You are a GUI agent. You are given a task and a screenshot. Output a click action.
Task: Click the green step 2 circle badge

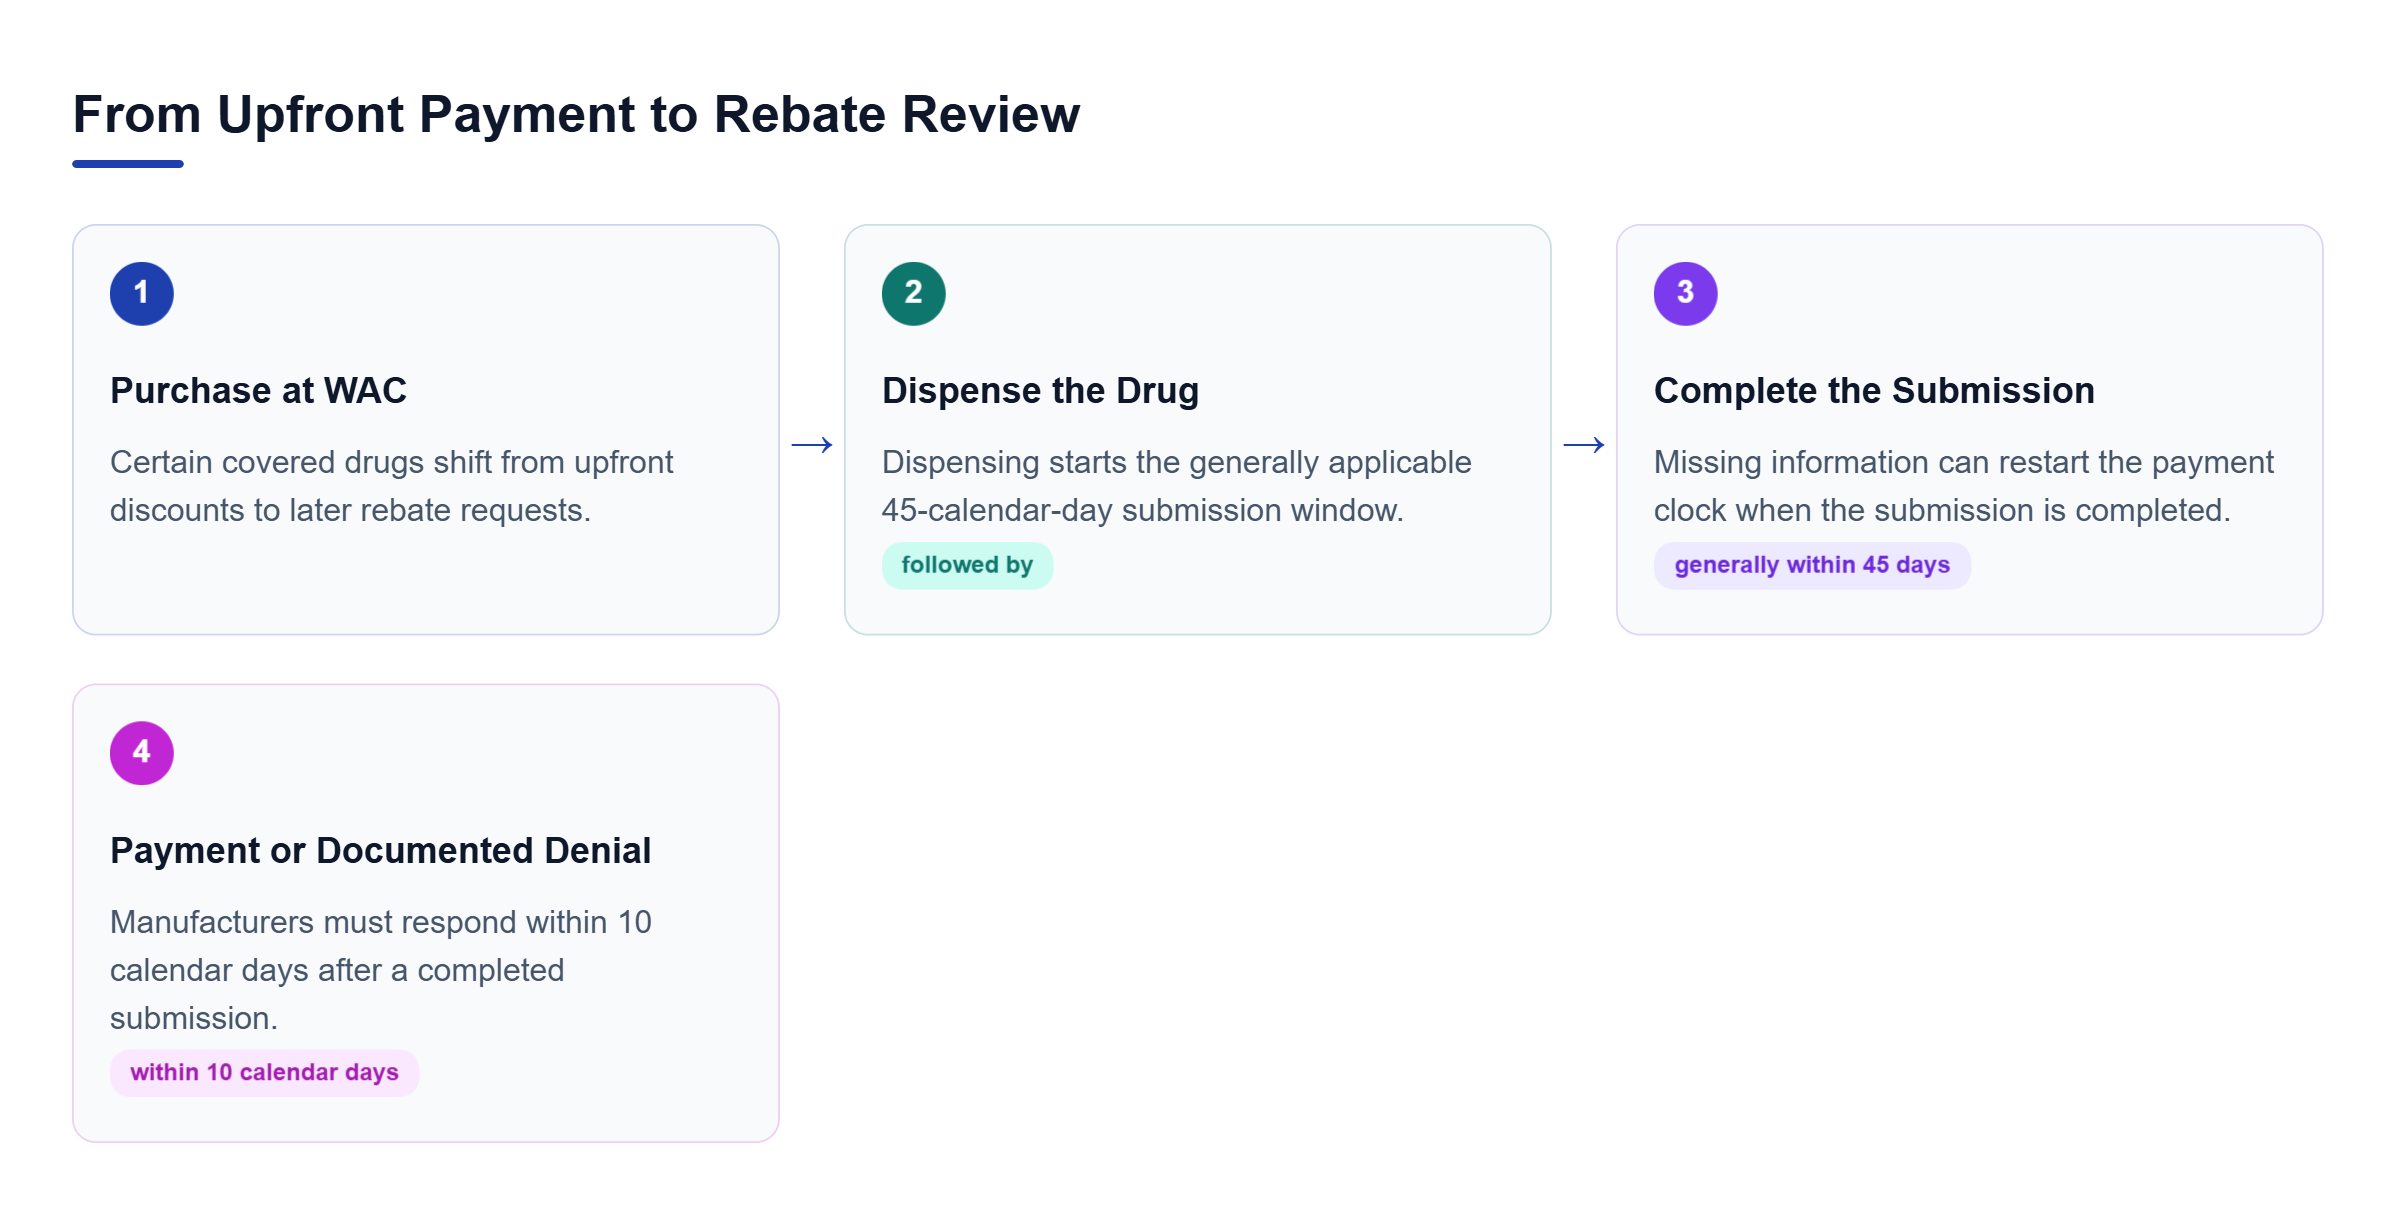pos(914,294)
